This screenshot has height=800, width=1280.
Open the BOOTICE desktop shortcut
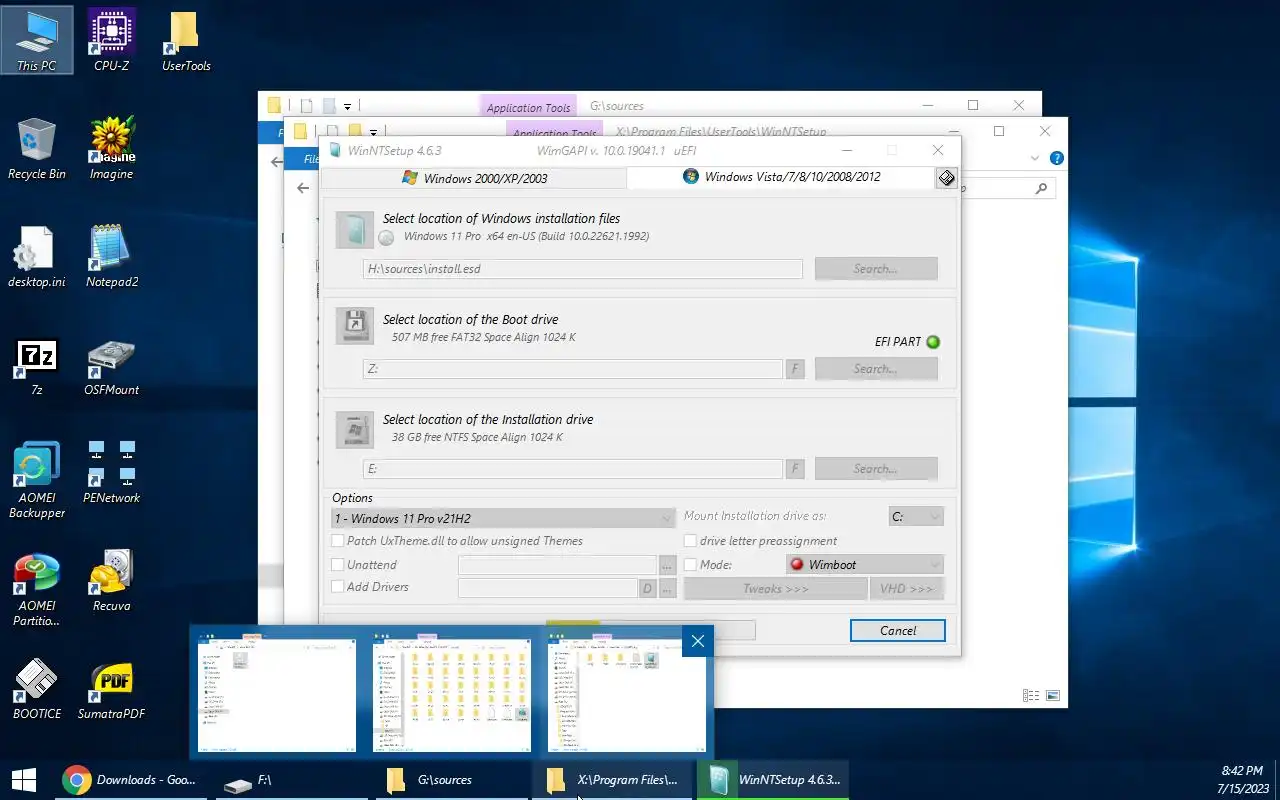(x=37, y=688)
